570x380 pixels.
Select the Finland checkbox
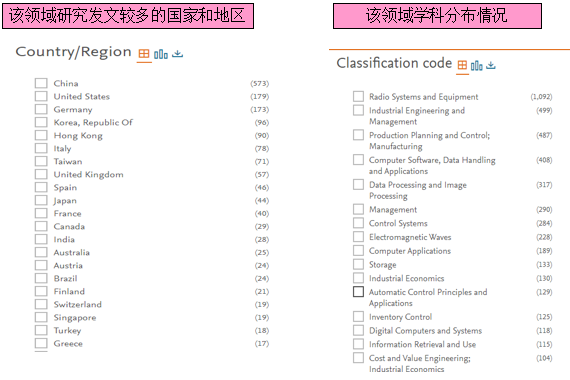pos(41,291)
